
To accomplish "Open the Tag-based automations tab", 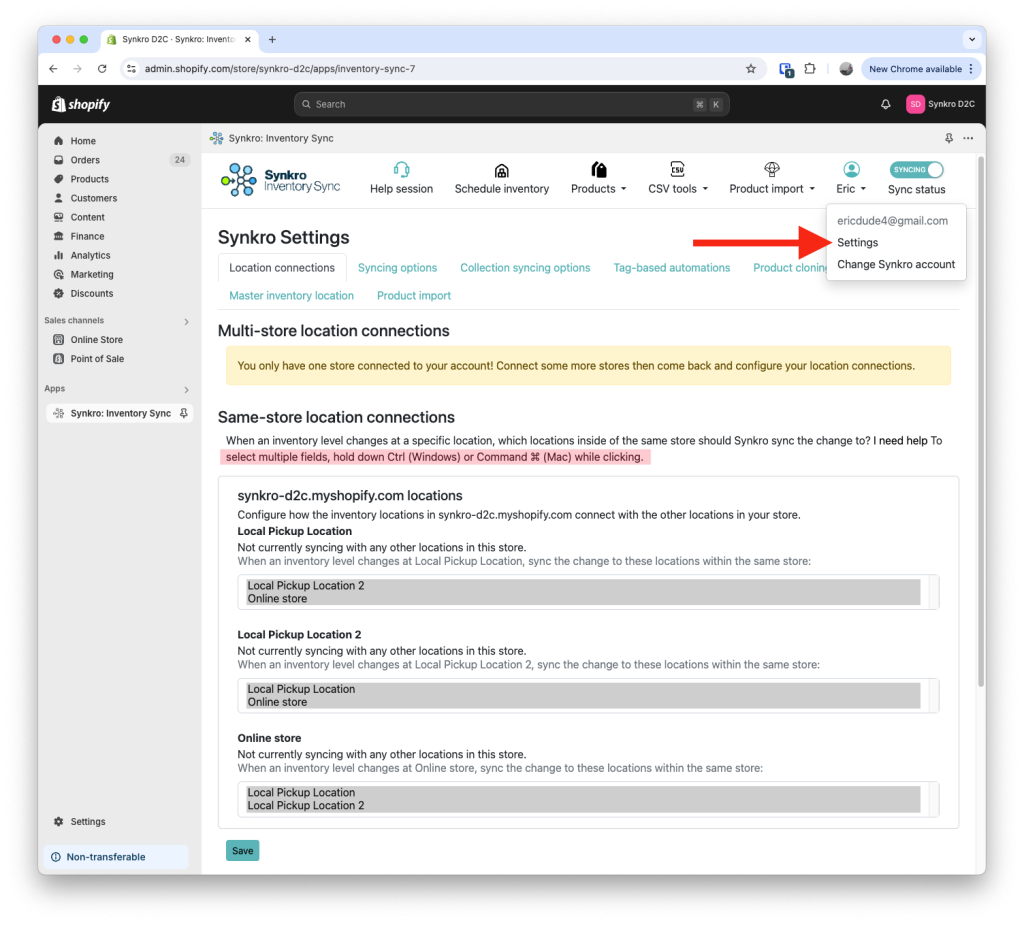I will coord(671,268).
